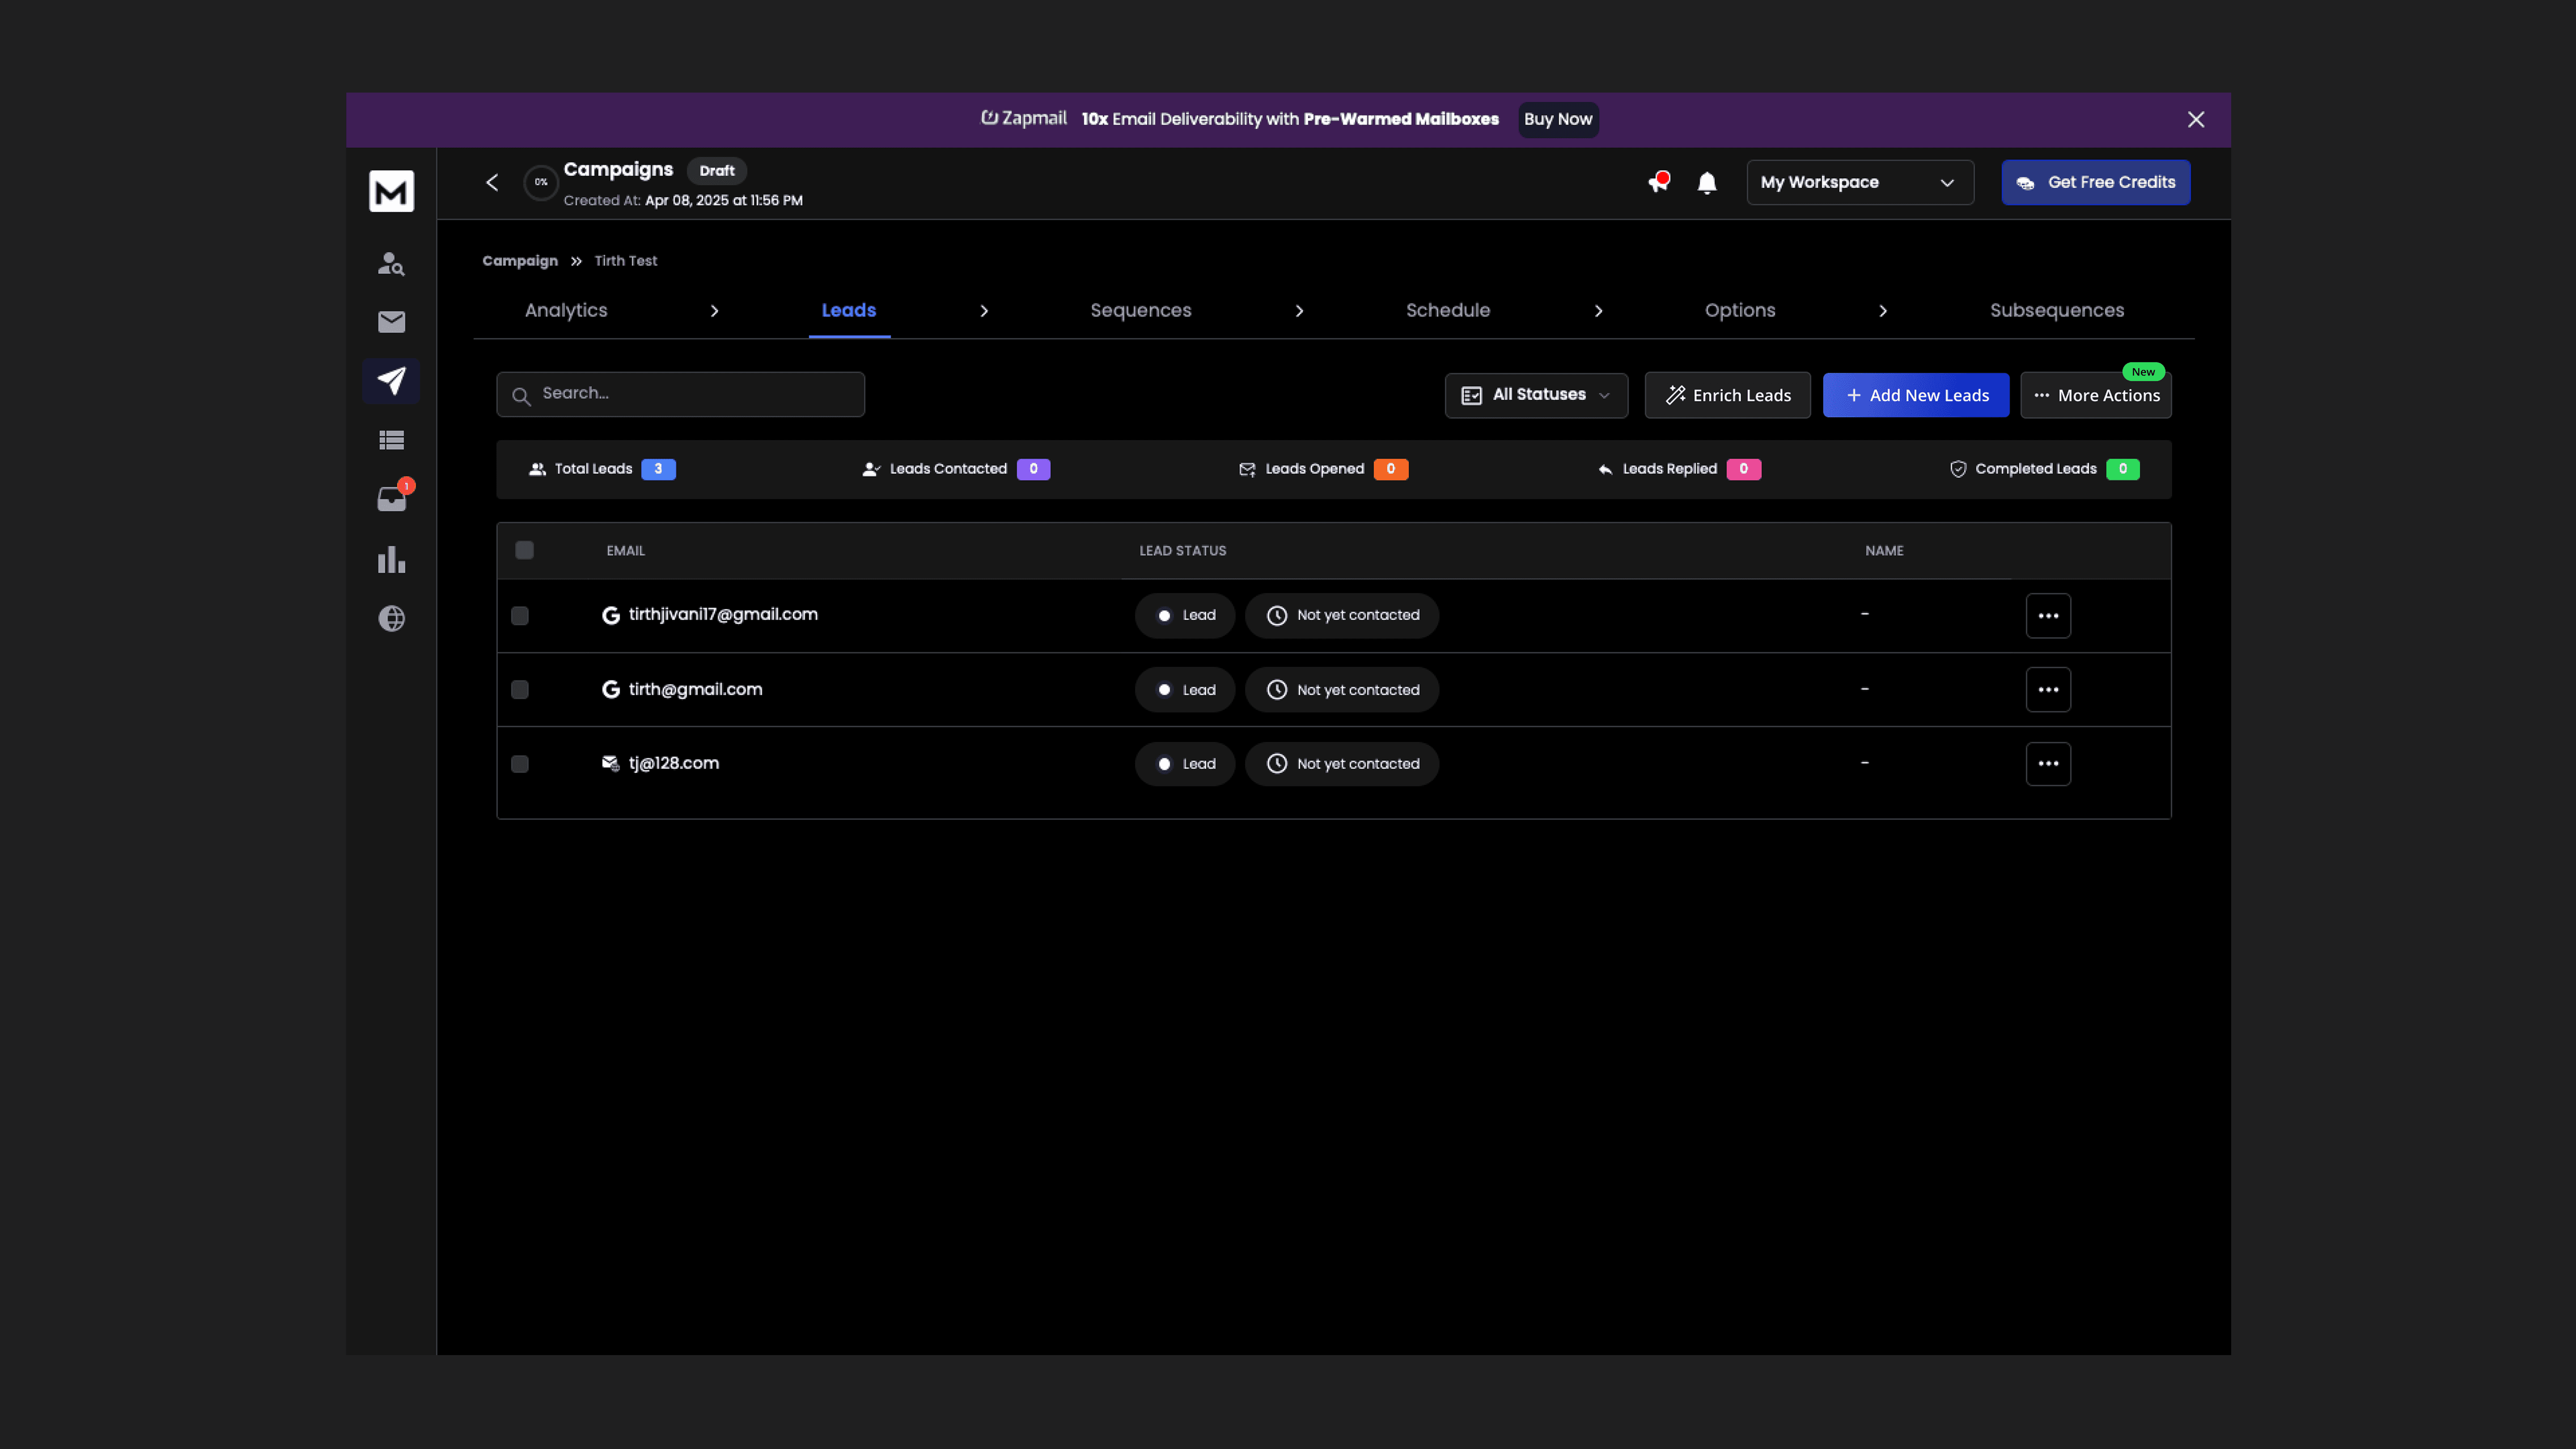This screenshot has height=1449, width=2576.
Task: Open the lead finder sidebar icon
Action: pos(391,263)
